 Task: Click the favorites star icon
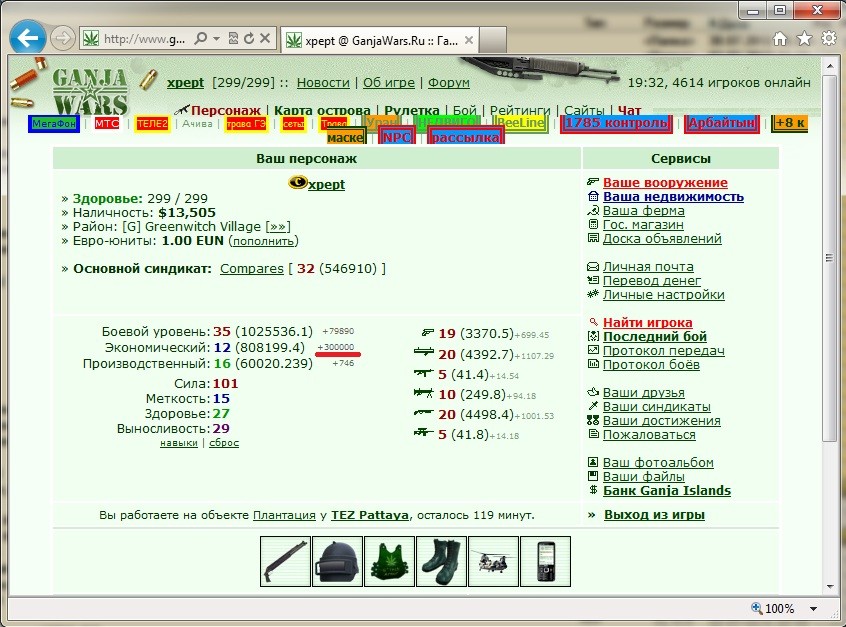tap(804, 38)
